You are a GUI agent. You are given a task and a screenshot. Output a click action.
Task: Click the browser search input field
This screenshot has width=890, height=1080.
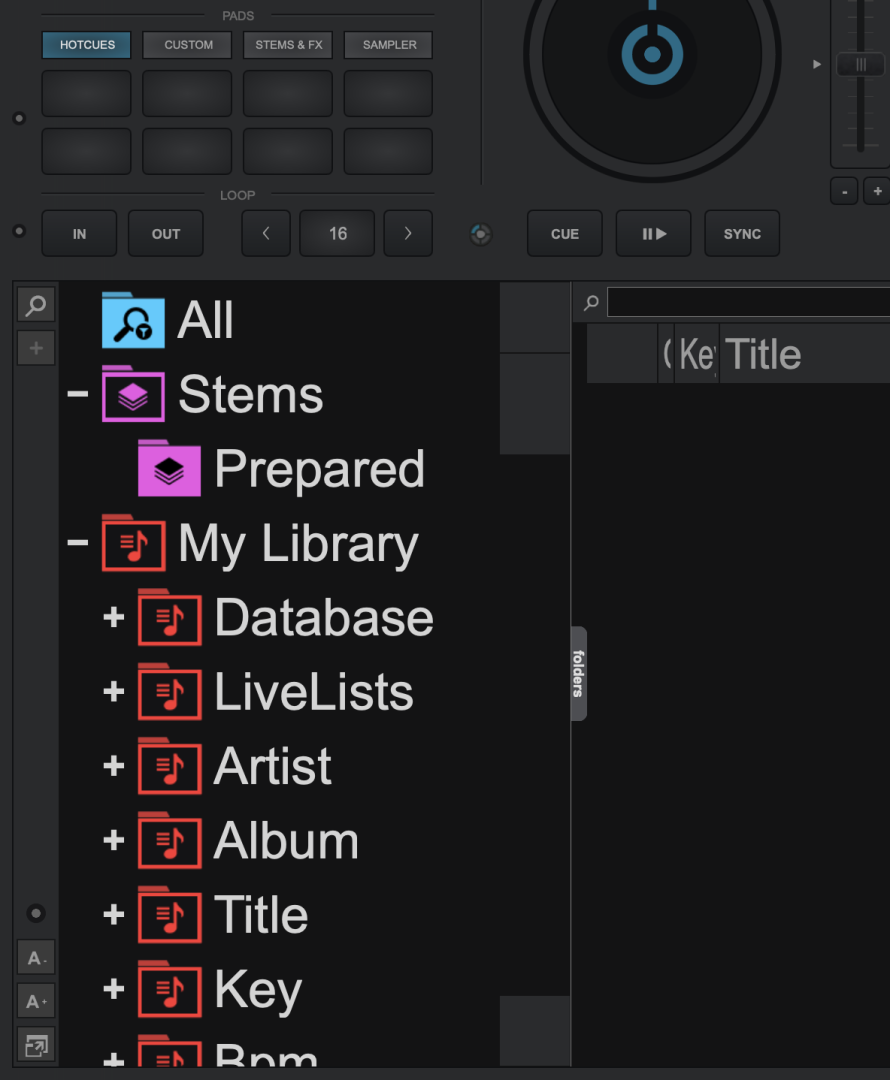[748, 302]
